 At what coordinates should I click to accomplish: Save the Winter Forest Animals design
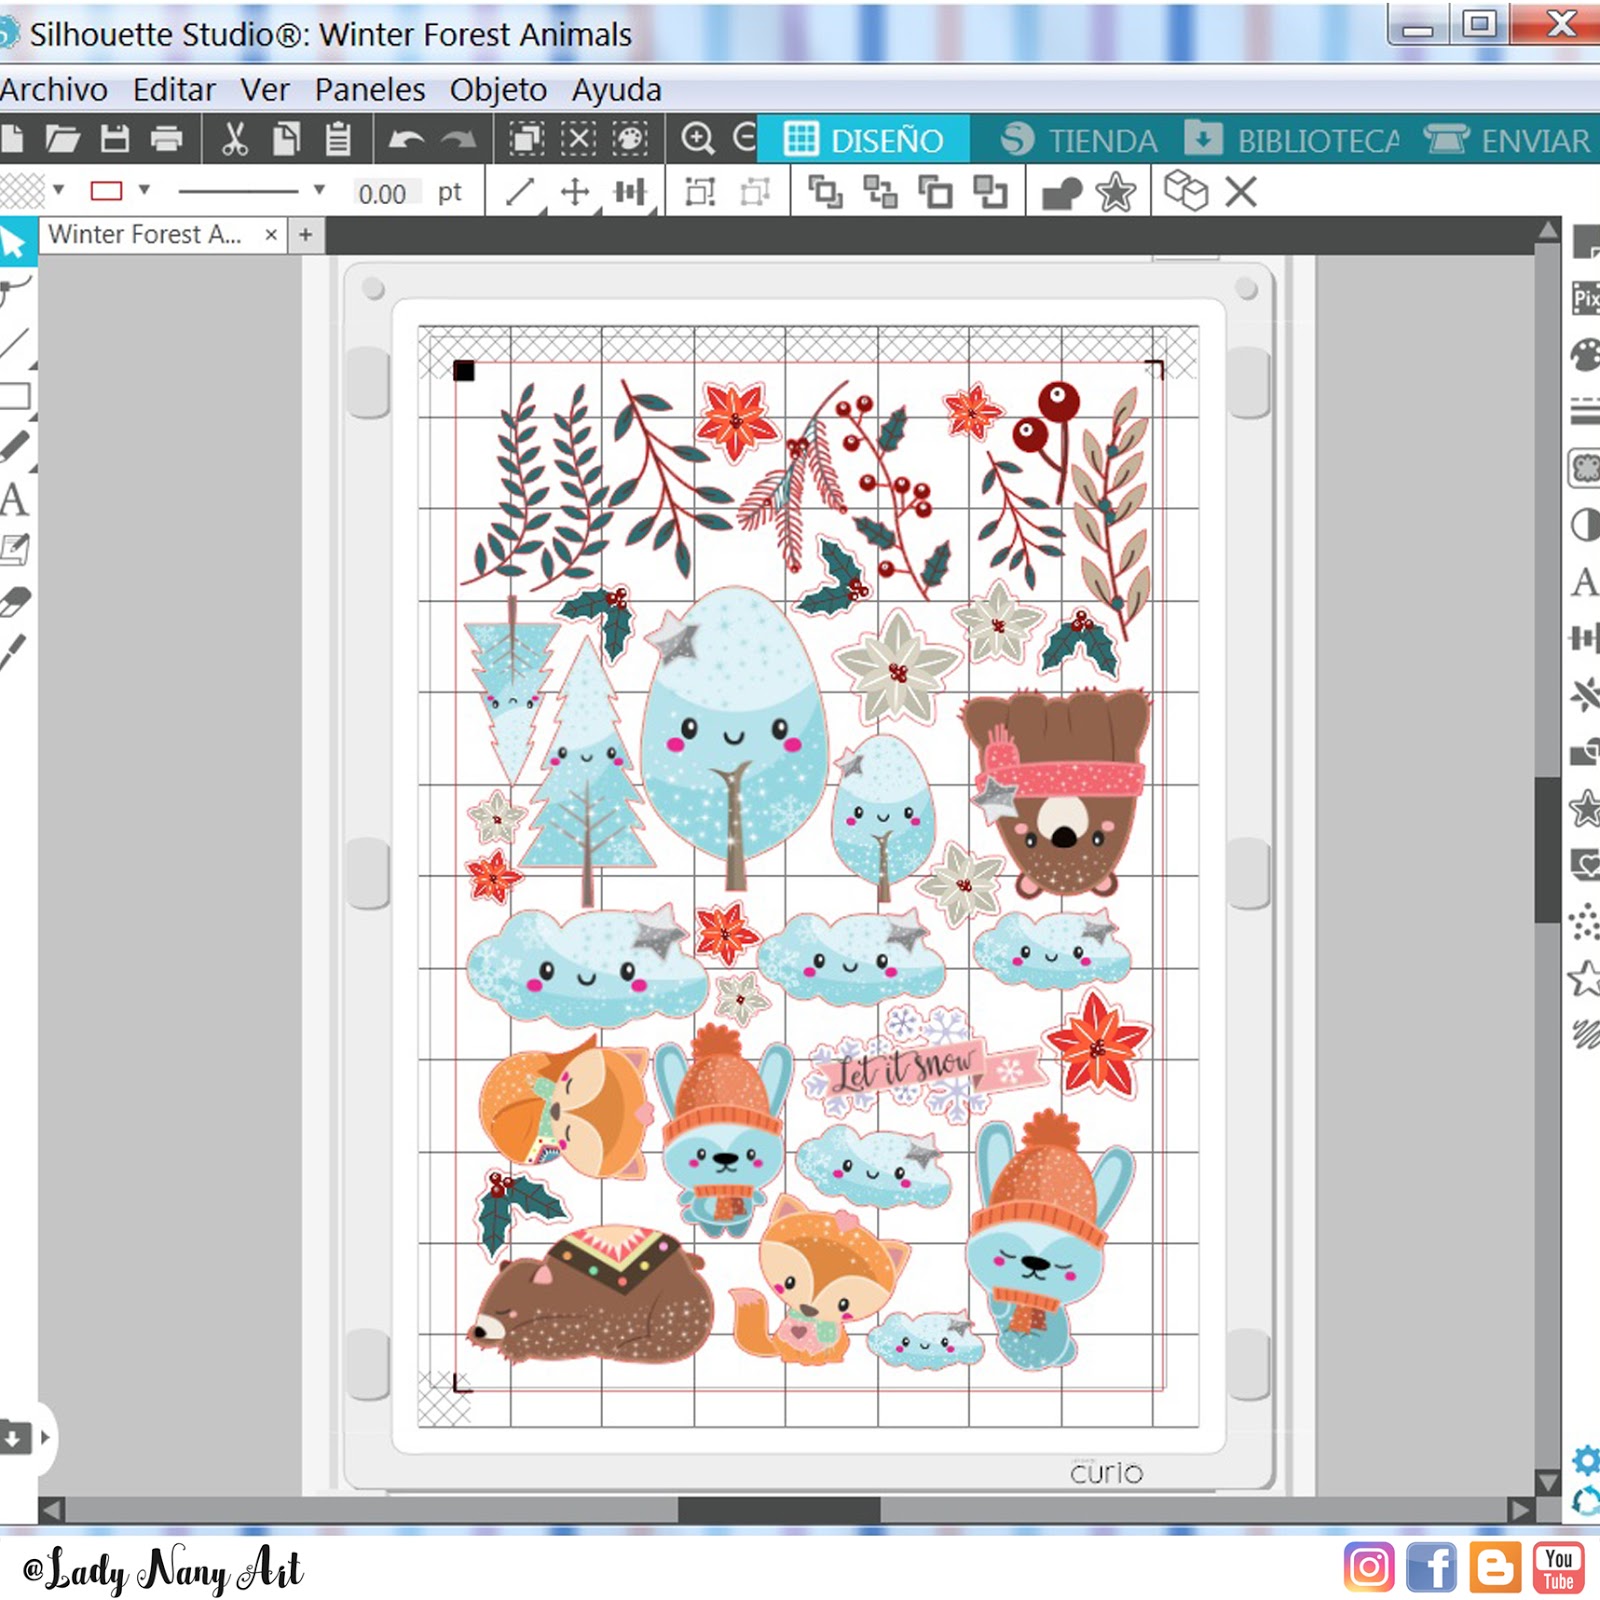tap(114, 140)
